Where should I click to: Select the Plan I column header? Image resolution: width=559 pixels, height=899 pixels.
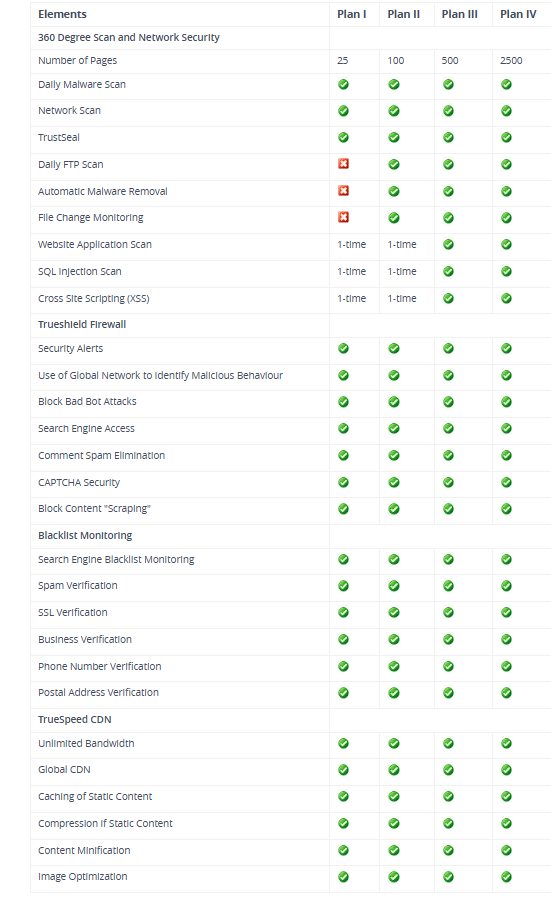click(x=351, y=14)
